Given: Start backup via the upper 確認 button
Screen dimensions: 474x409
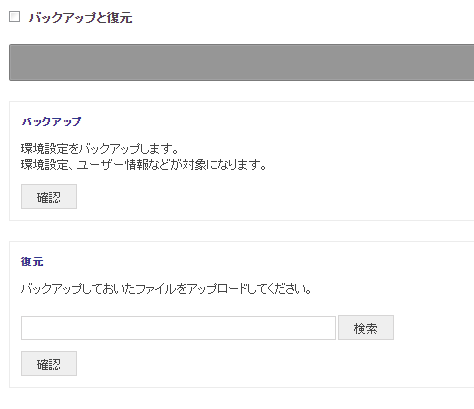Looking at the screenshot, I should (49, 197).
